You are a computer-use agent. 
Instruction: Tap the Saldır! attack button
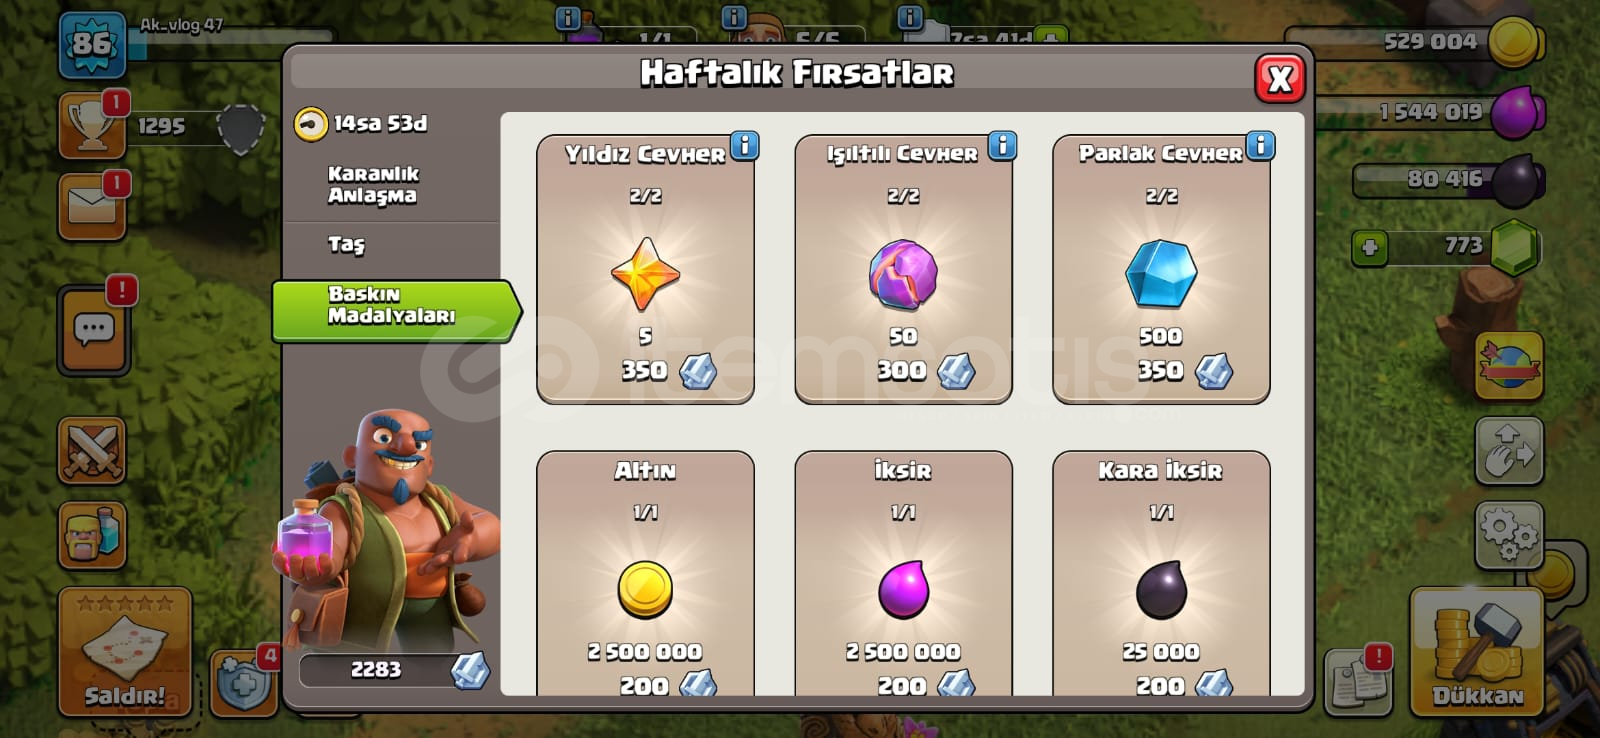click(125, 652)
